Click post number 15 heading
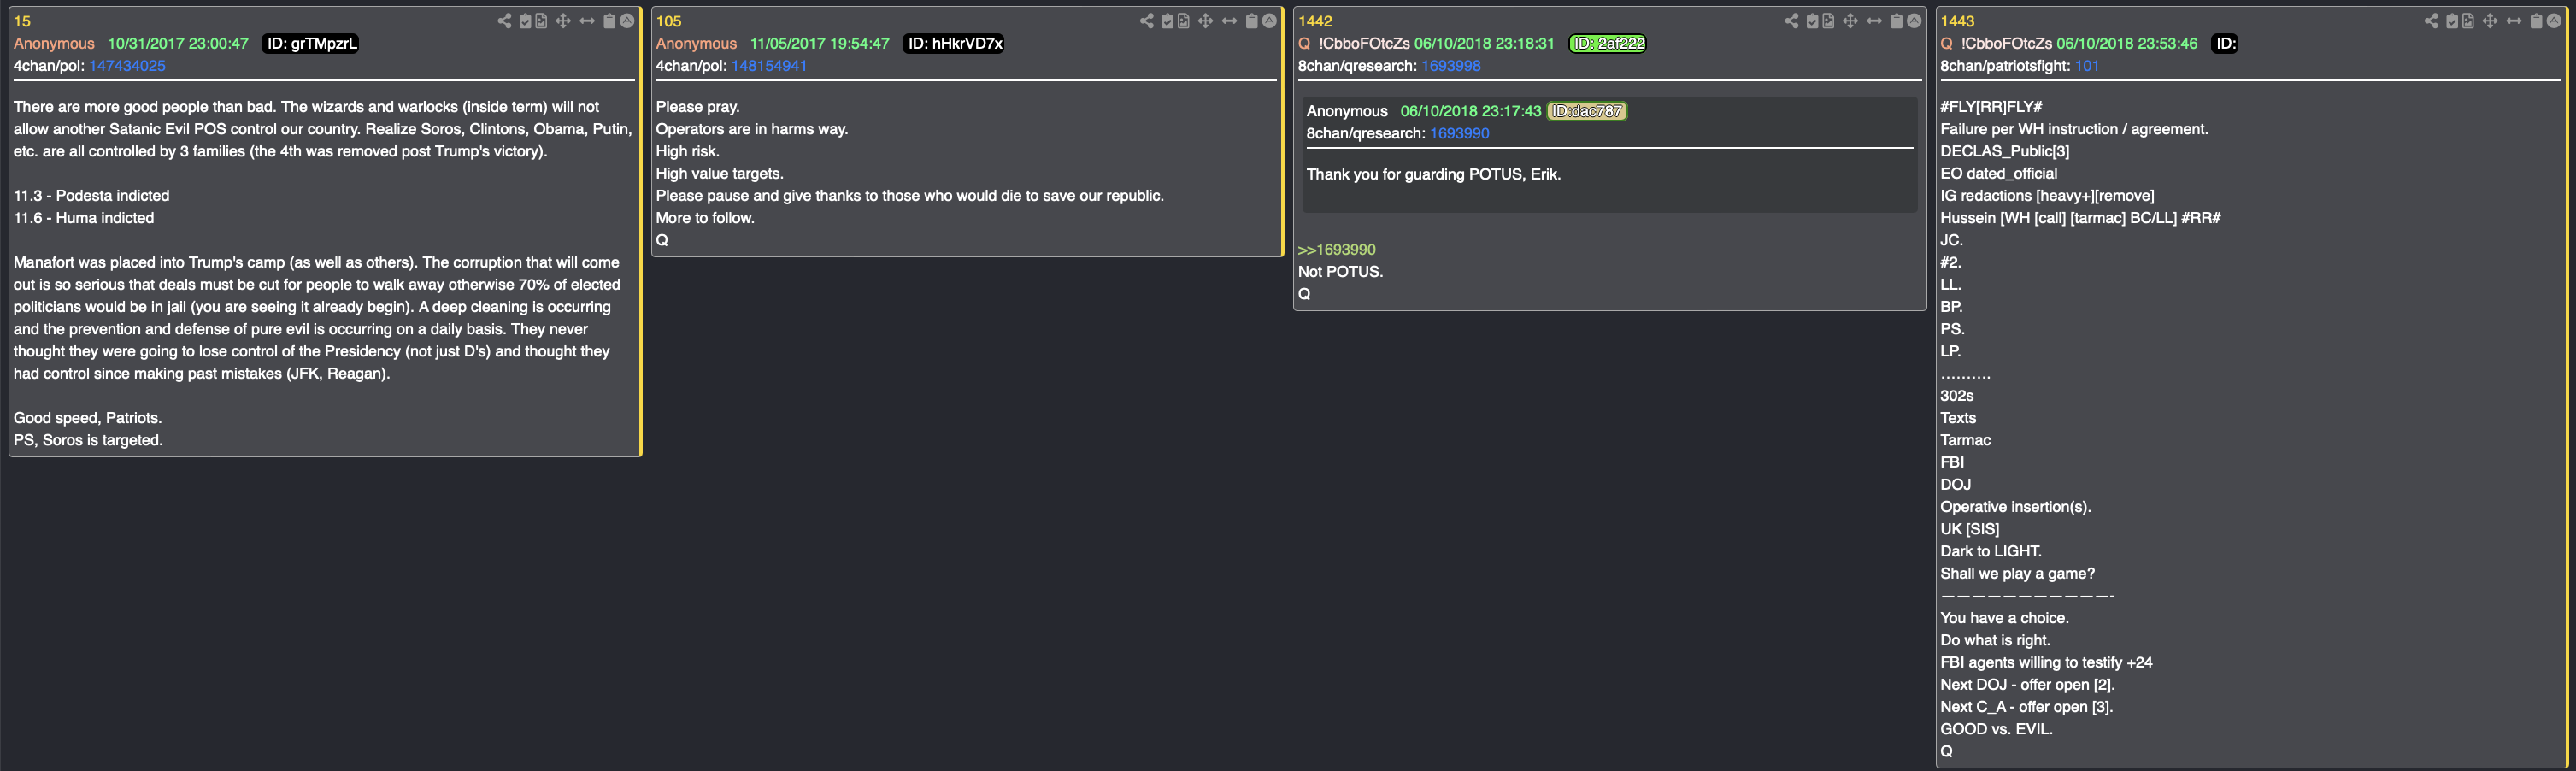The height and width of the screenshot is (771, 2576). 22,21
